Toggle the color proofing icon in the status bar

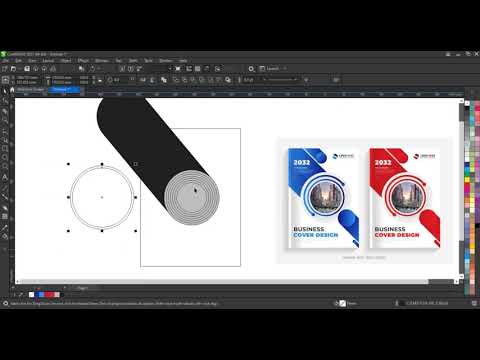point(342,303)
